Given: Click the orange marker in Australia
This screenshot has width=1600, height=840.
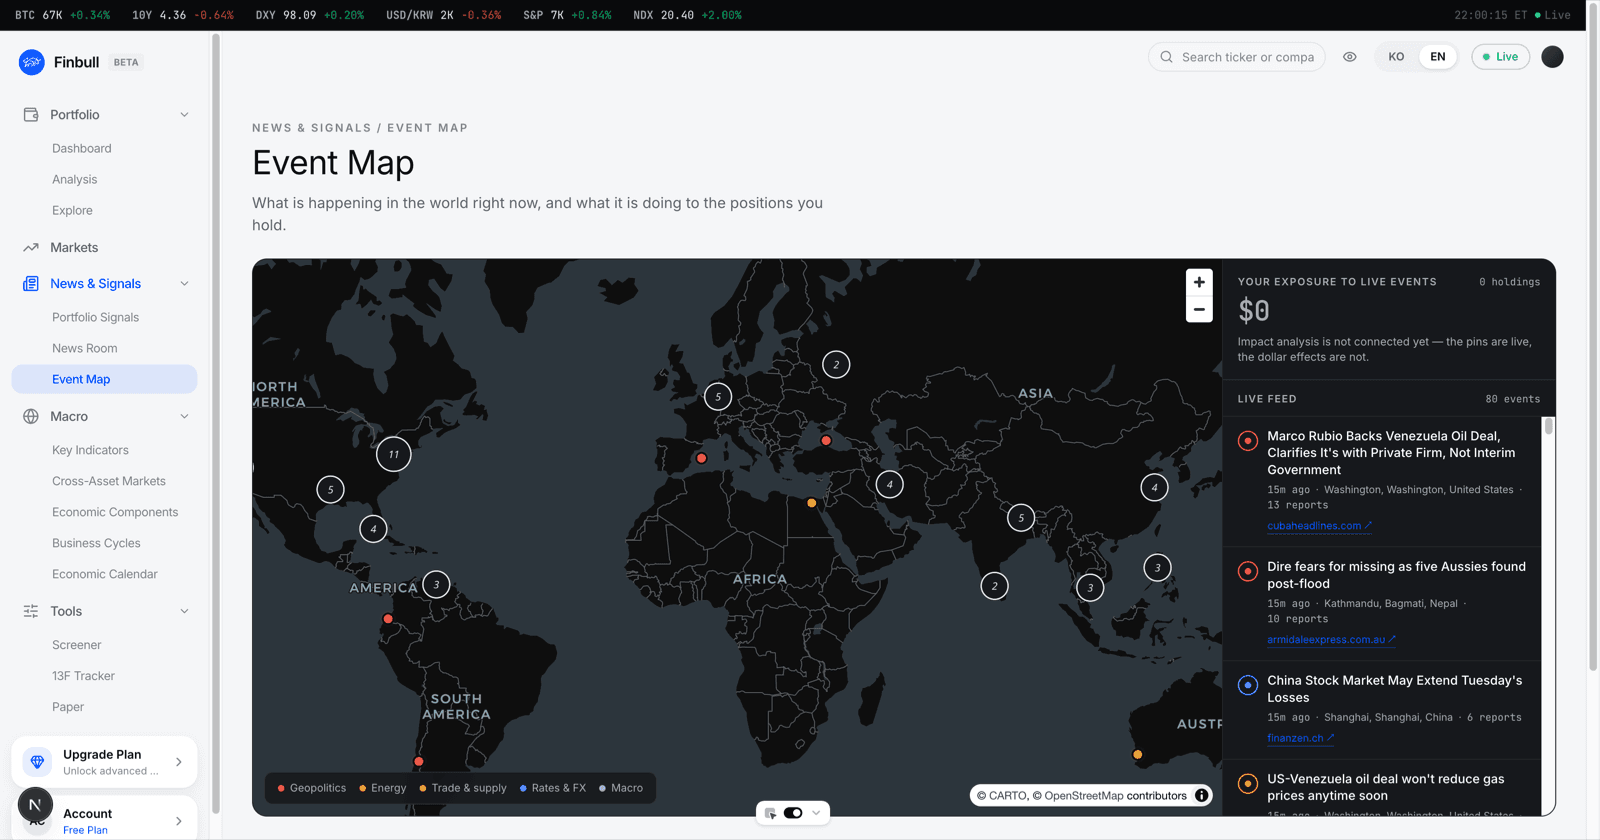Looking at the screenshot, I should coord(1137,755).
